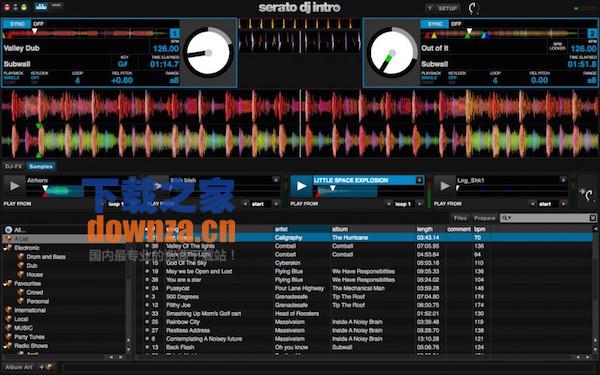
Task: Select the Local crate
Action: click(21, 319)
